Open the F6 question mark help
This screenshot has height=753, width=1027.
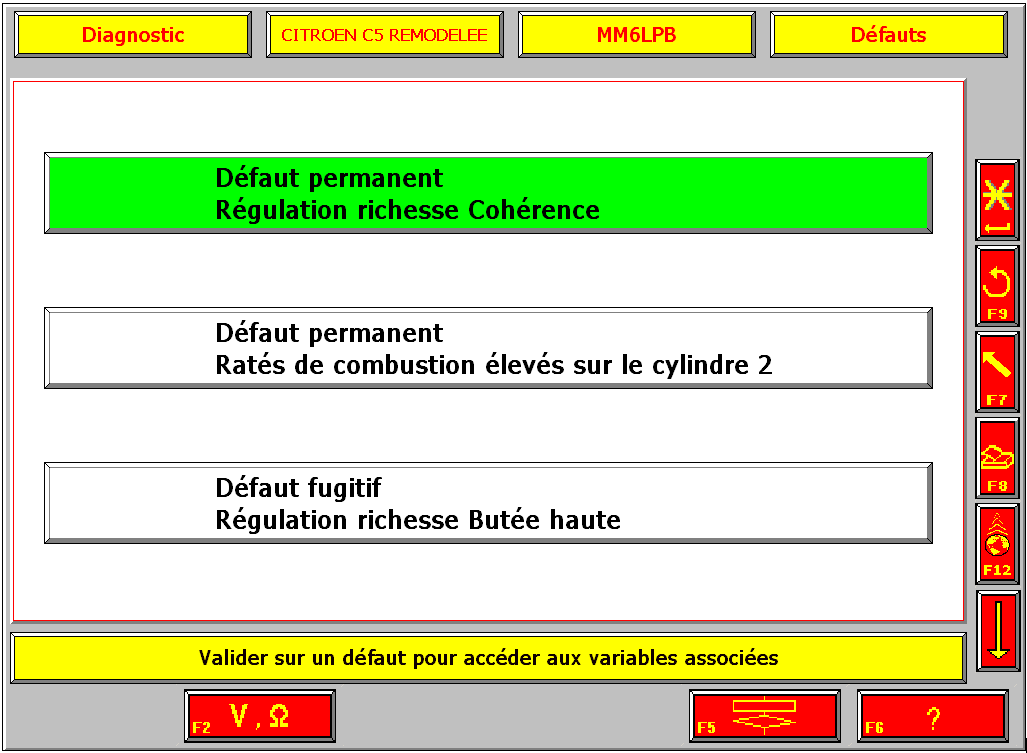click(x=932, y=716)
